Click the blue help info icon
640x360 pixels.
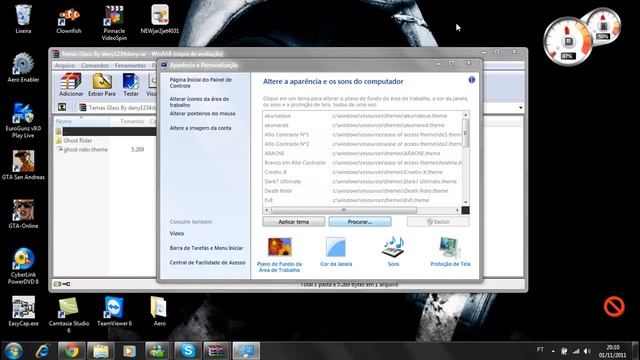coord(471,80)
